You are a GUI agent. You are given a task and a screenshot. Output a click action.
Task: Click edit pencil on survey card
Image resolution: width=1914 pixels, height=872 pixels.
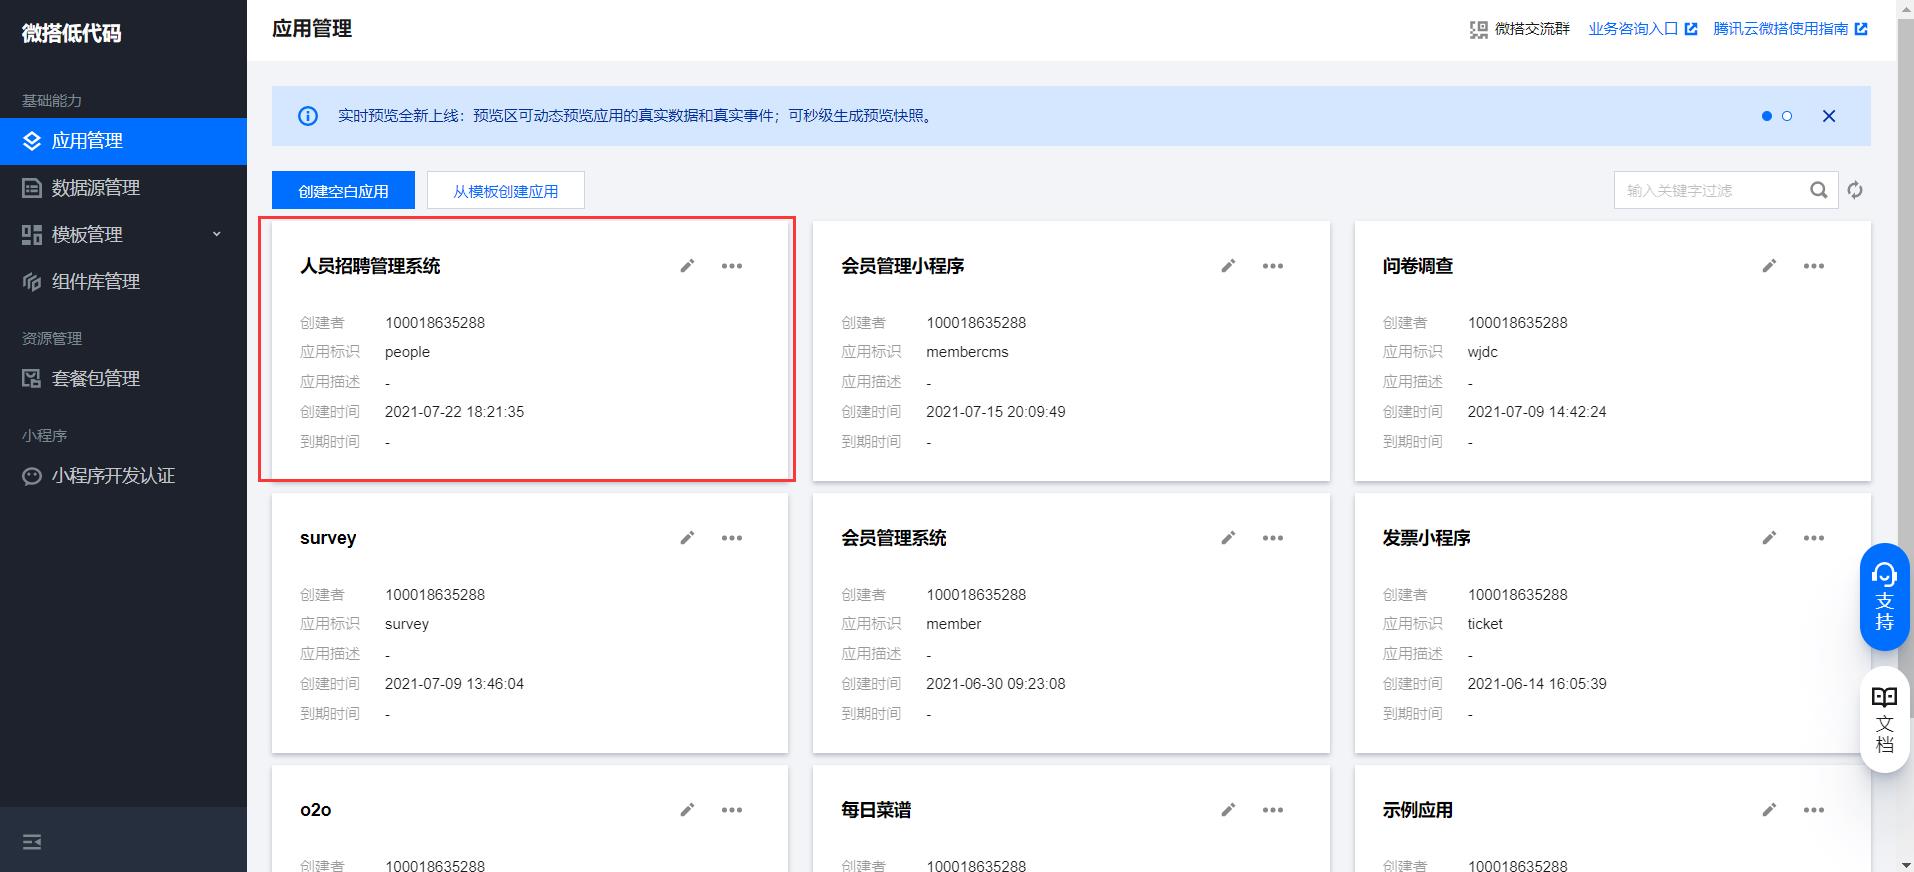point(687,538)
